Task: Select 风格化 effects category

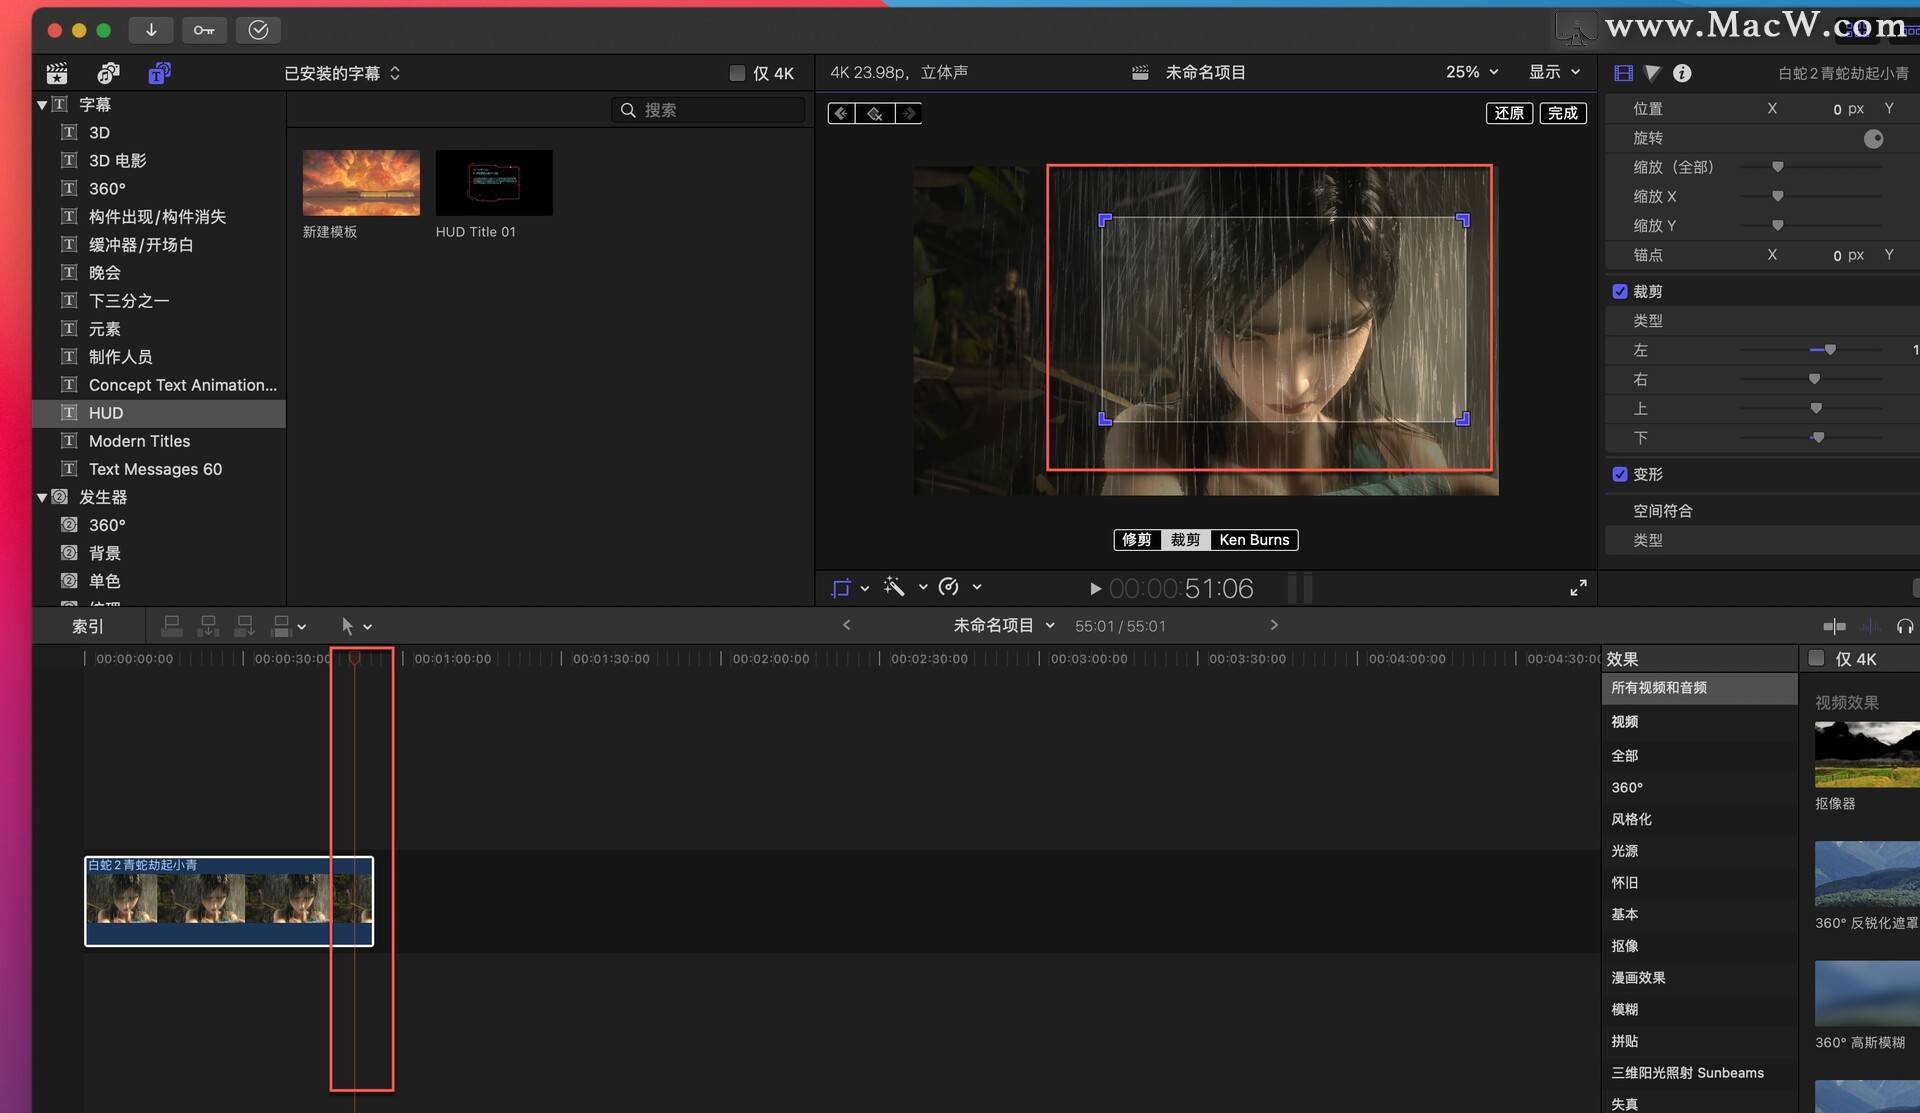Action: 1699,819
